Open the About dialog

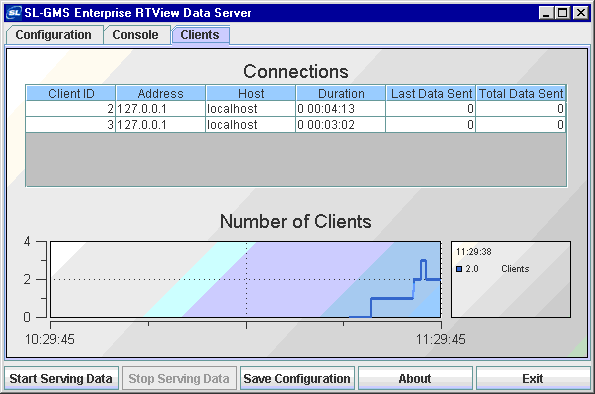point(415,378)
